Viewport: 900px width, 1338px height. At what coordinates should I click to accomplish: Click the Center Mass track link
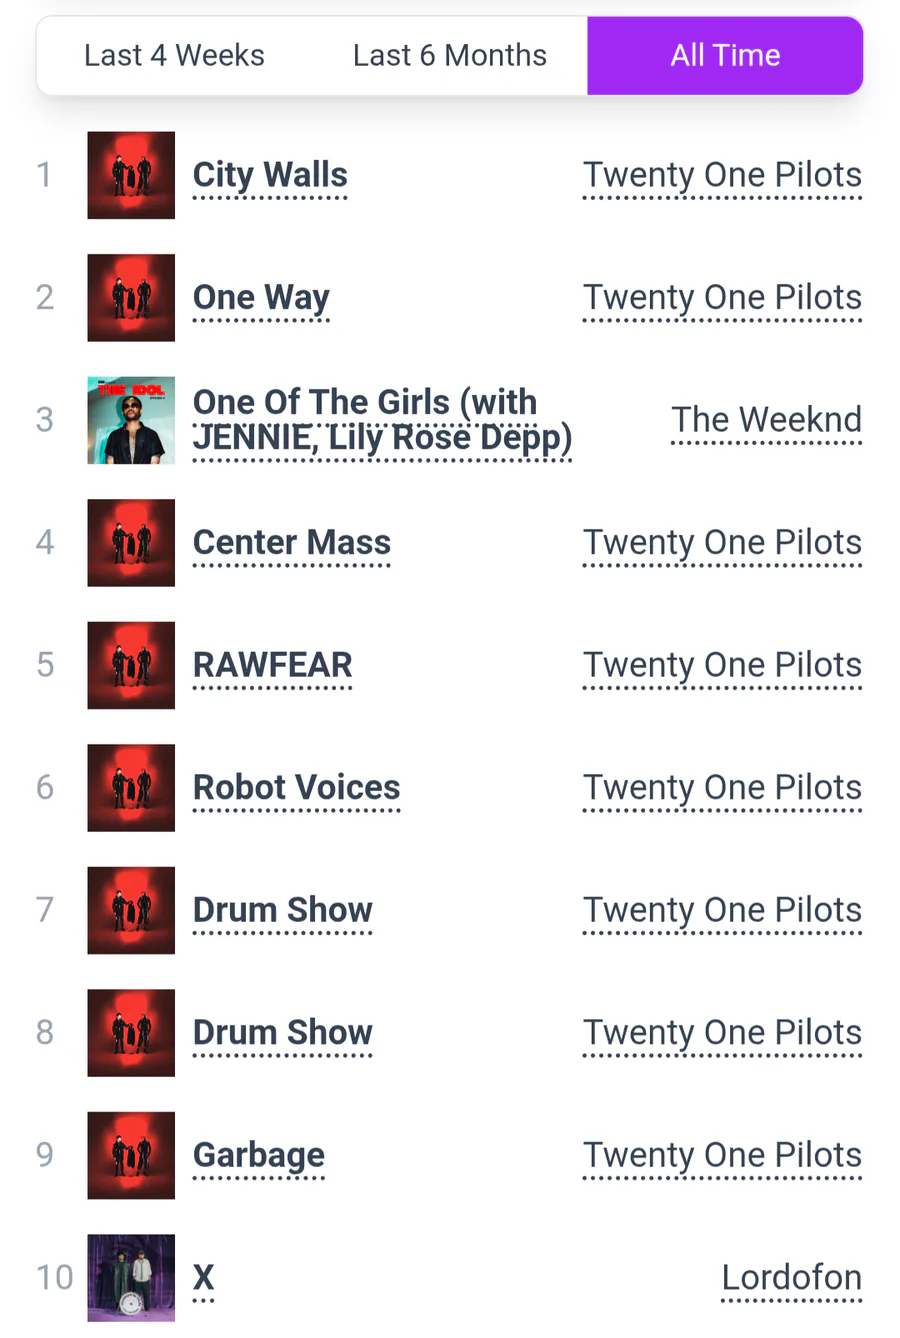click(292, 543)
